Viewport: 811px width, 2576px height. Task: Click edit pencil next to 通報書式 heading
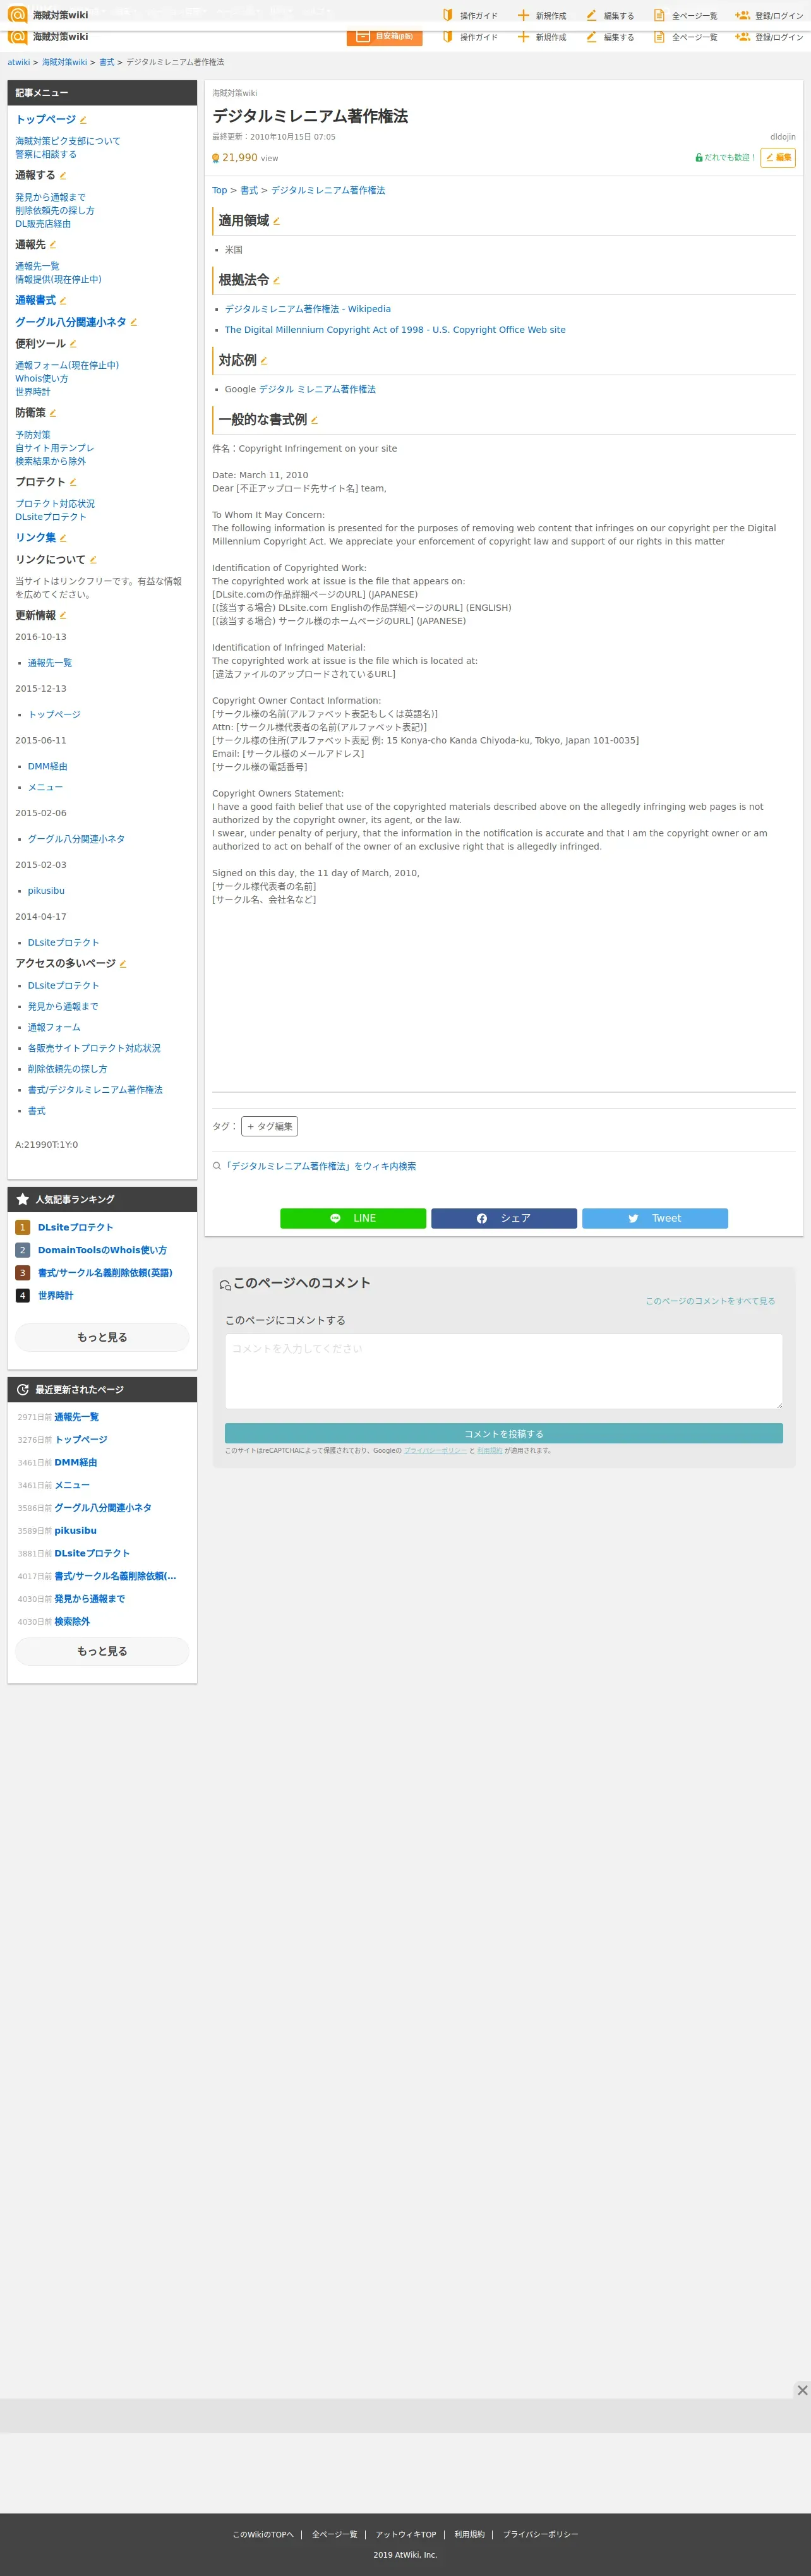pos(63,301)
